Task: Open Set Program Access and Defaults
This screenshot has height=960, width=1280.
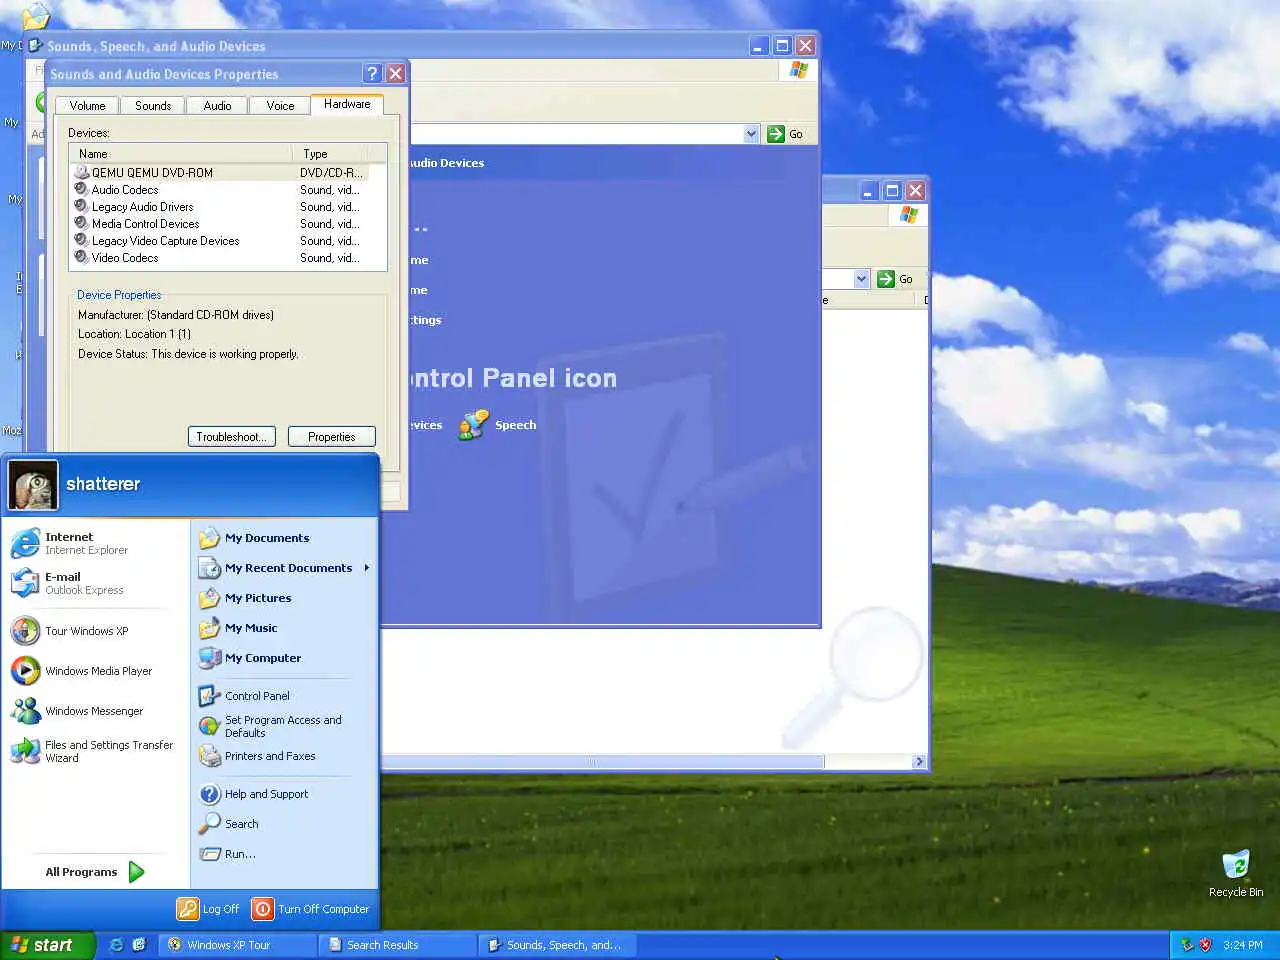Action: pyautogui.click(x=285, y=726)
